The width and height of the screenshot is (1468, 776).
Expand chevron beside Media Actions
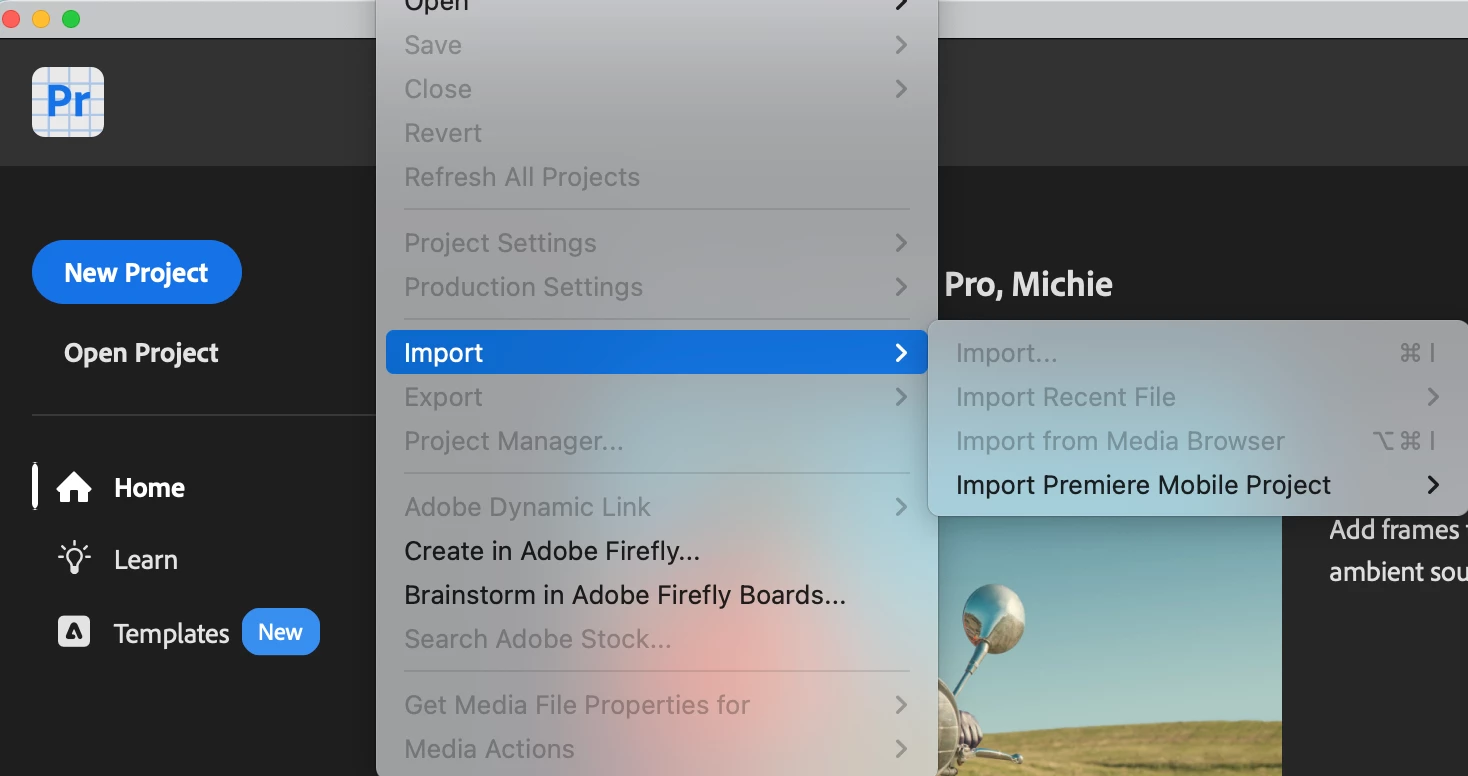(901, 749)
